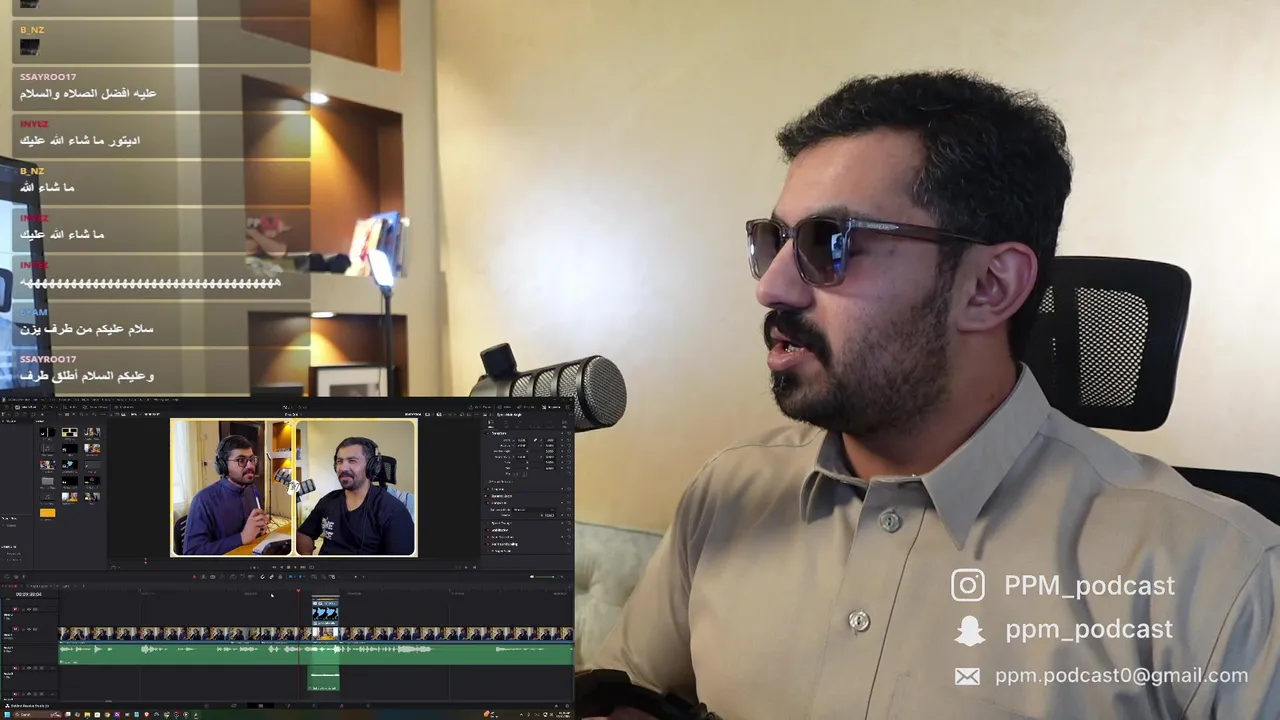Add a marker with the Marker icon

point(300,577)
